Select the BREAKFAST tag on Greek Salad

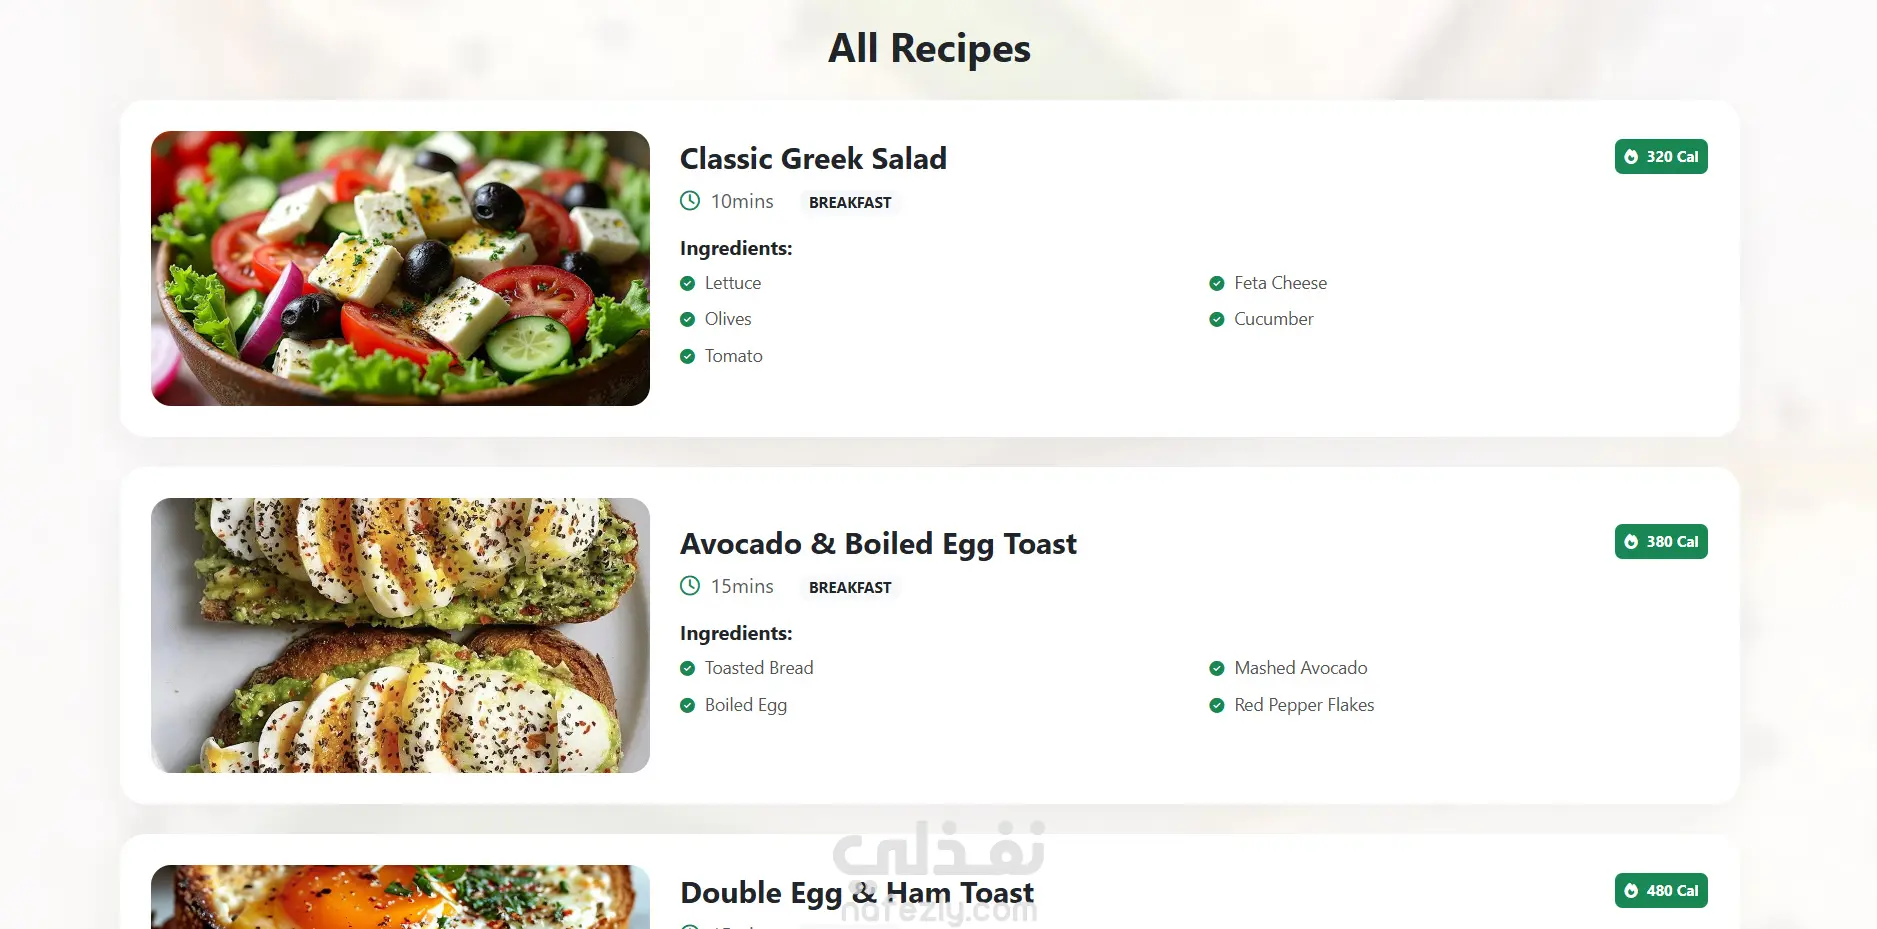click(850, 203)
